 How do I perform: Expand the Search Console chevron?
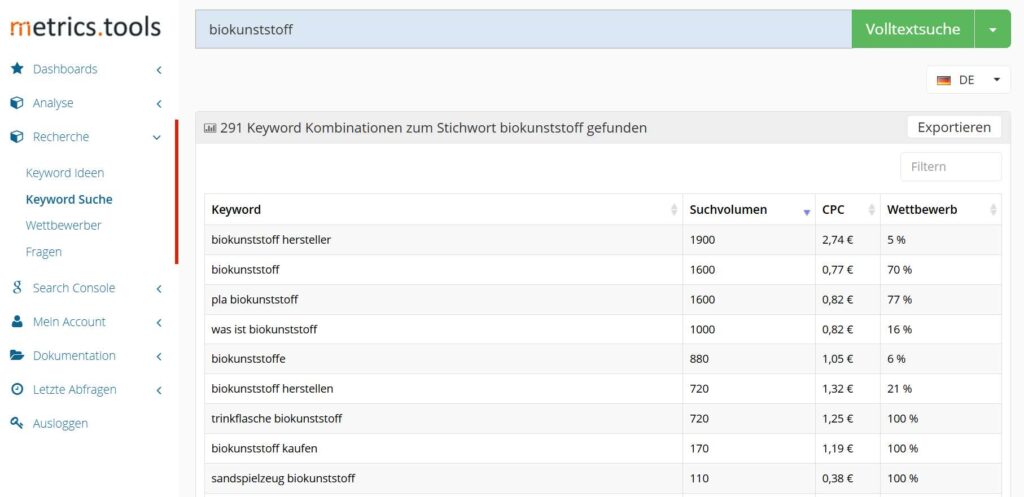(x=159, y=288)
